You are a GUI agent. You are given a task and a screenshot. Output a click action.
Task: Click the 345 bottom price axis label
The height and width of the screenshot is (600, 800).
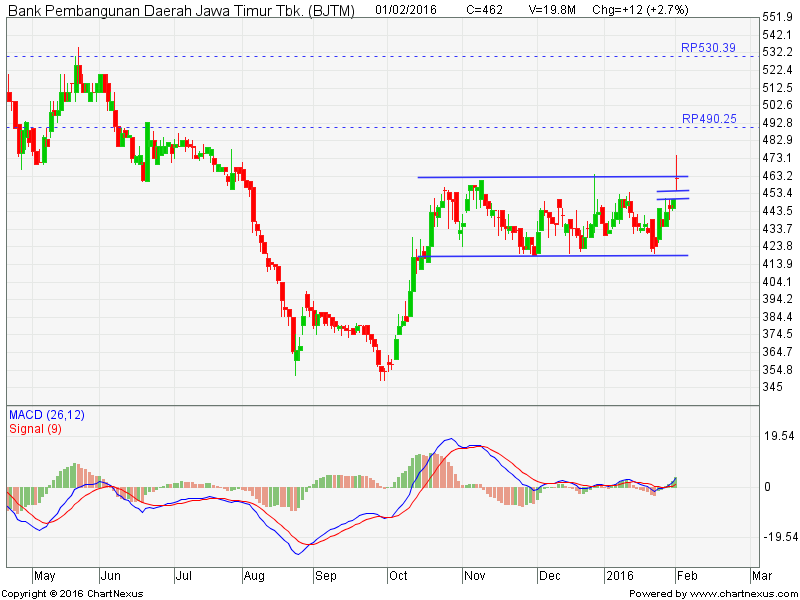pyautogui.click(x=774, y=387)
